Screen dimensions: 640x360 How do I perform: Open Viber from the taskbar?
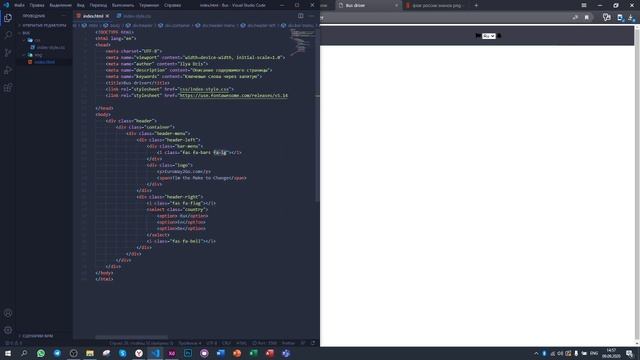tap(204, 353)
